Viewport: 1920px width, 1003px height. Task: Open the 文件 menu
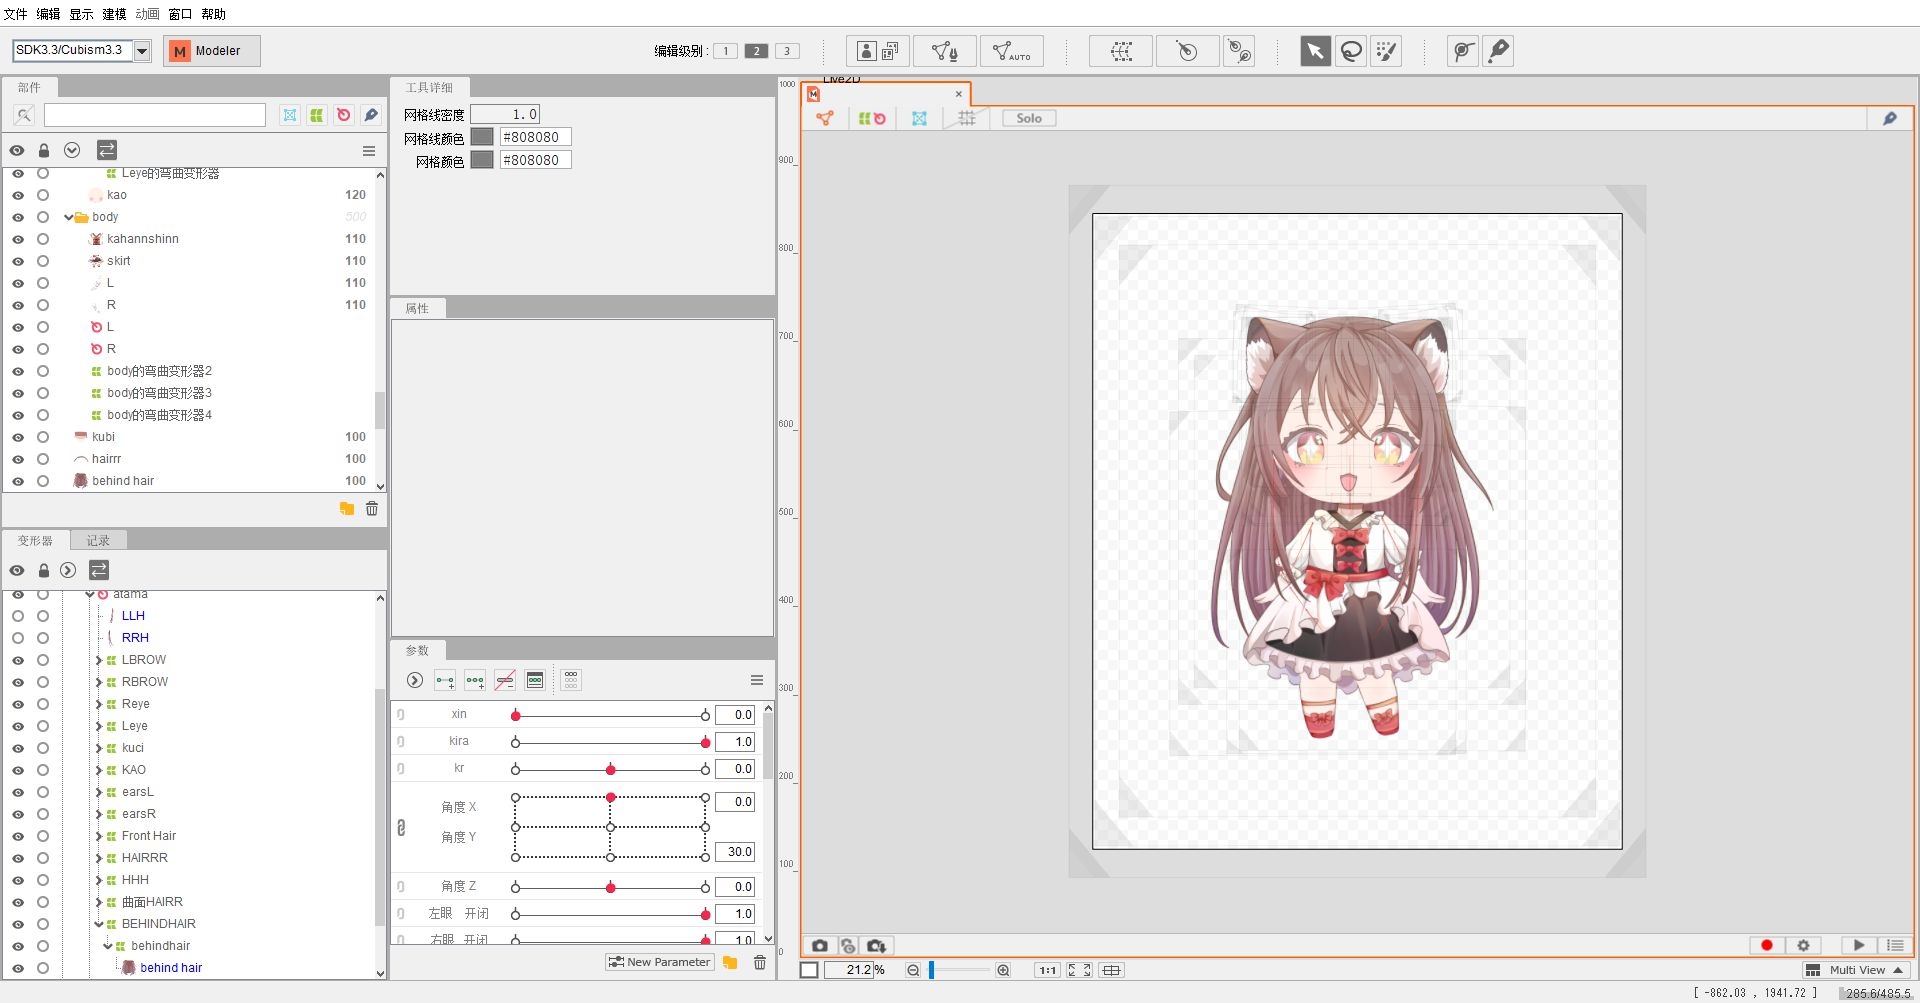pyautogui.click(x=15, y=14)
